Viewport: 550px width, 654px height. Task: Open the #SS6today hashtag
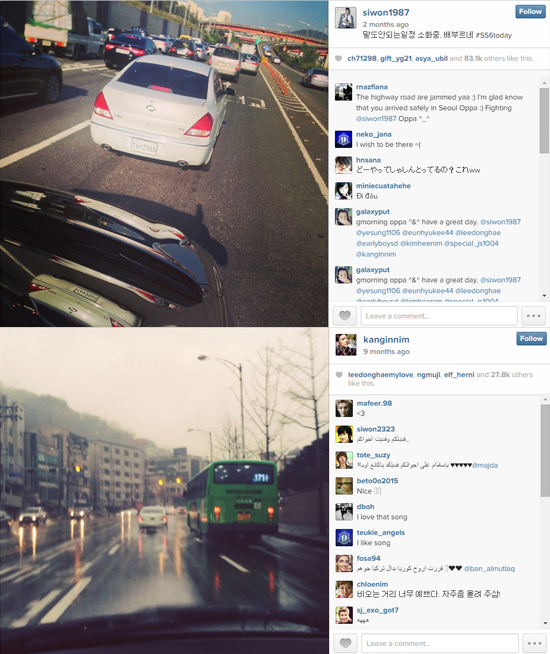[x=494, y=35]
